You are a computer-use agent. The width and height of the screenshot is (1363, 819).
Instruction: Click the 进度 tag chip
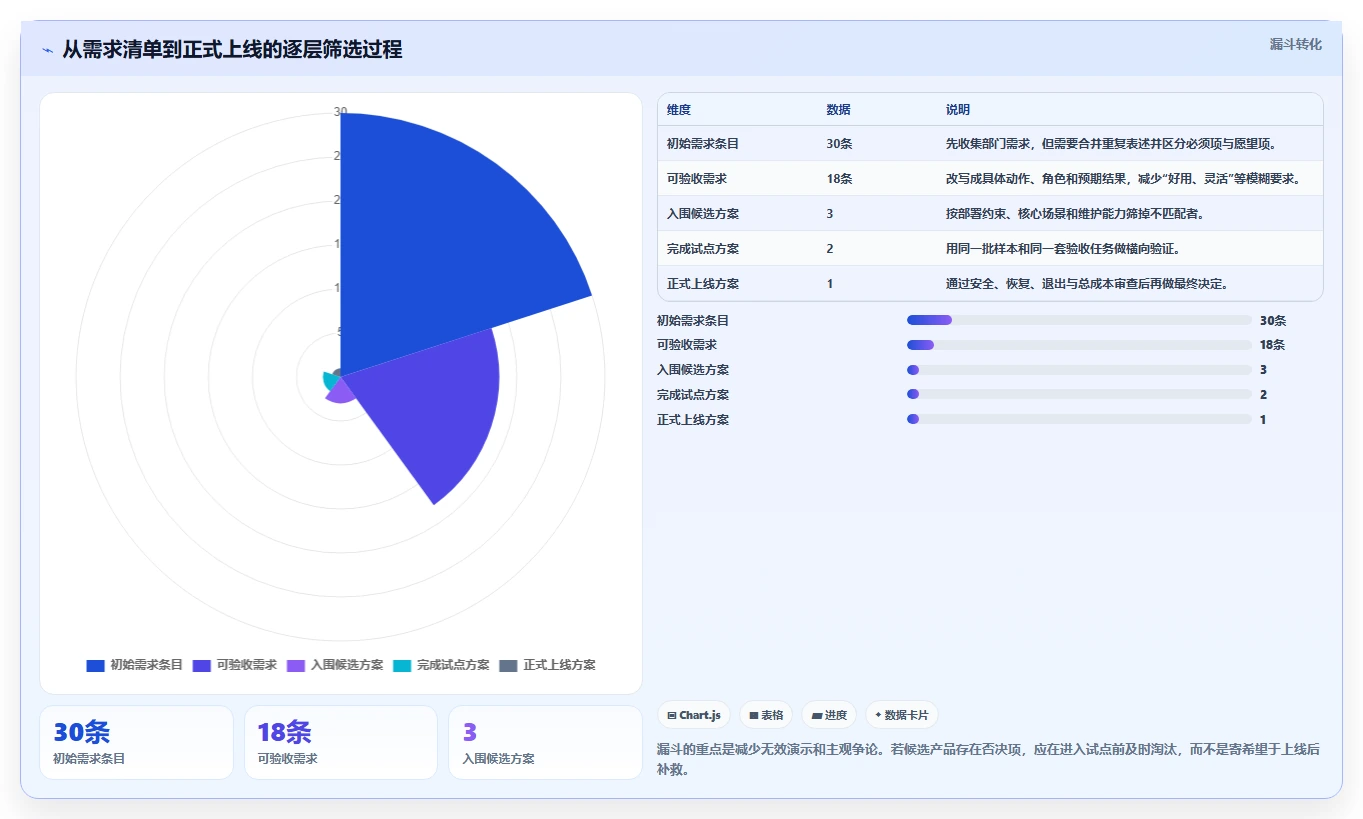coord(829,715)
